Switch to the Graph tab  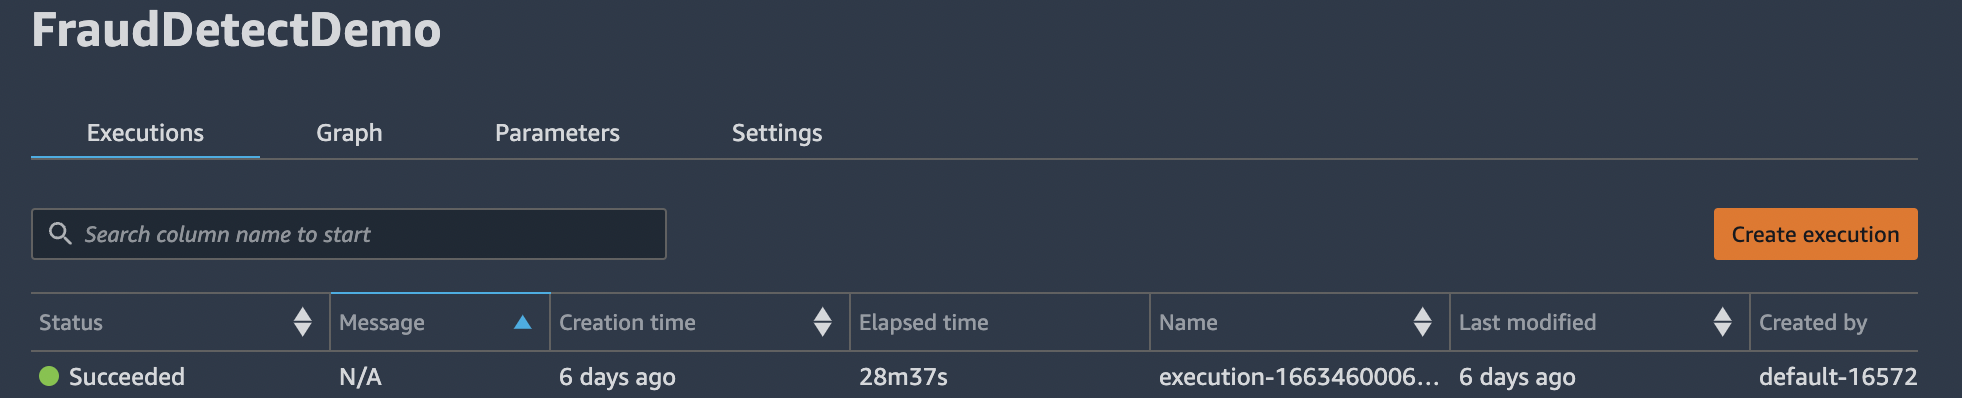click(349, 133)
